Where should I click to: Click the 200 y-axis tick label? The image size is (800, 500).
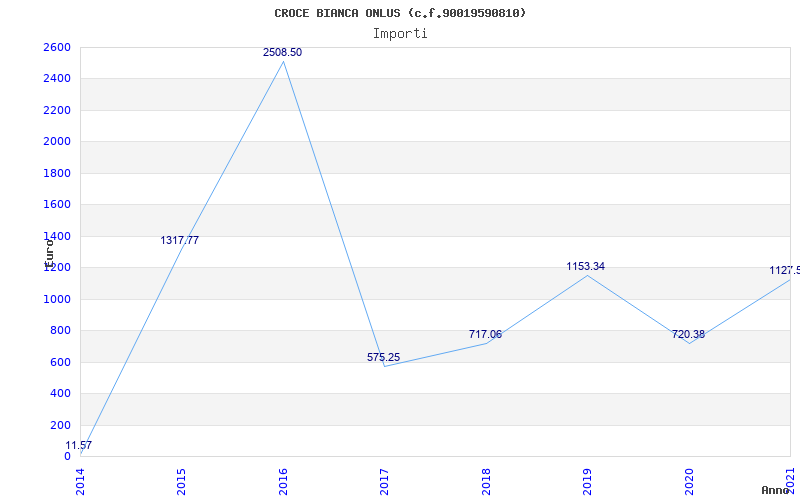point(60,425)
